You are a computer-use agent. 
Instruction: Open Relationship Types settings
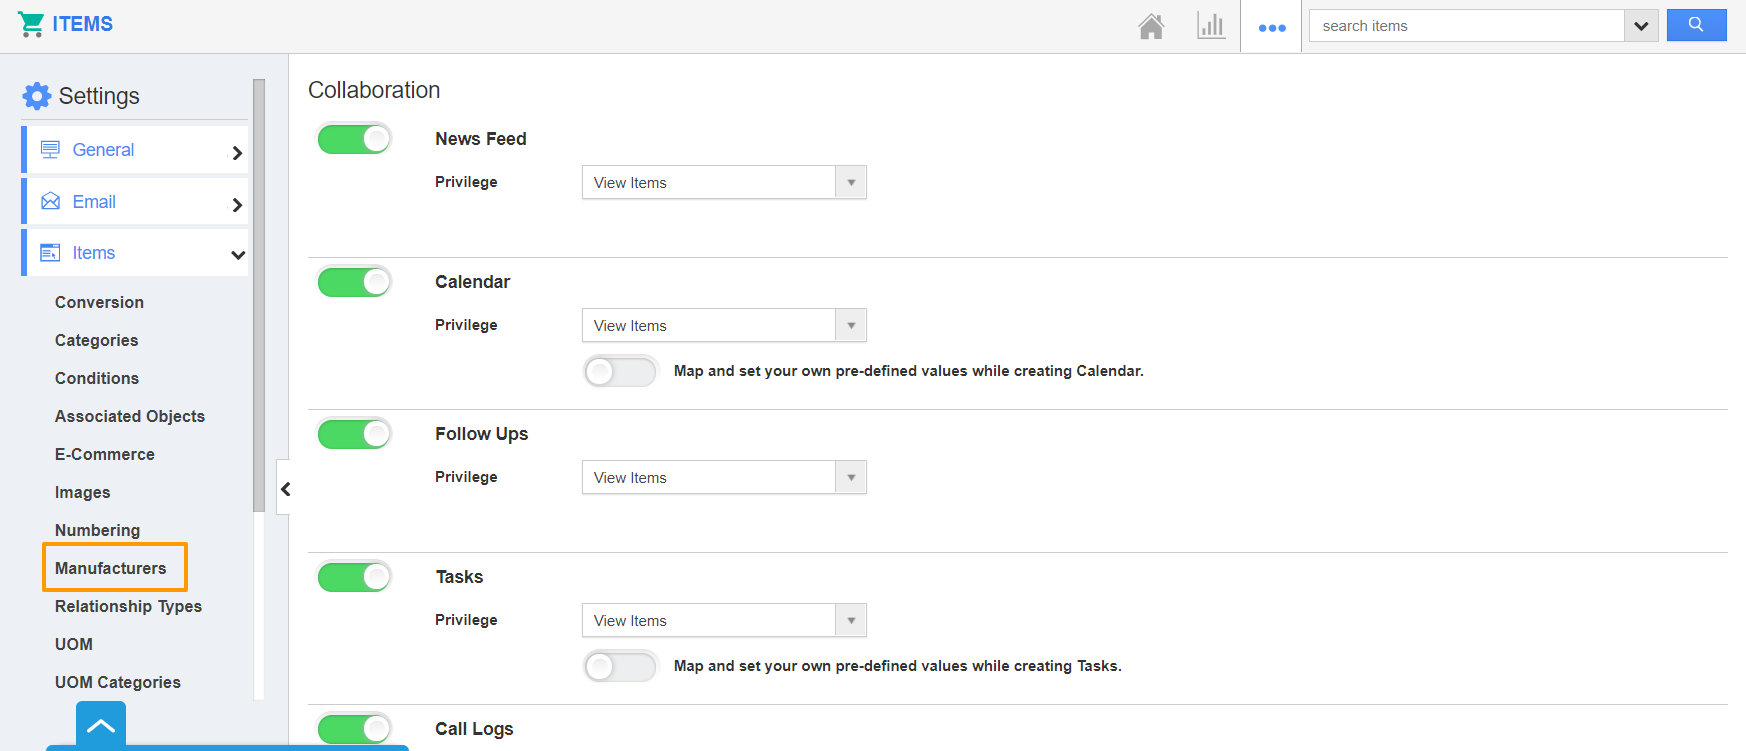point(129,606)
